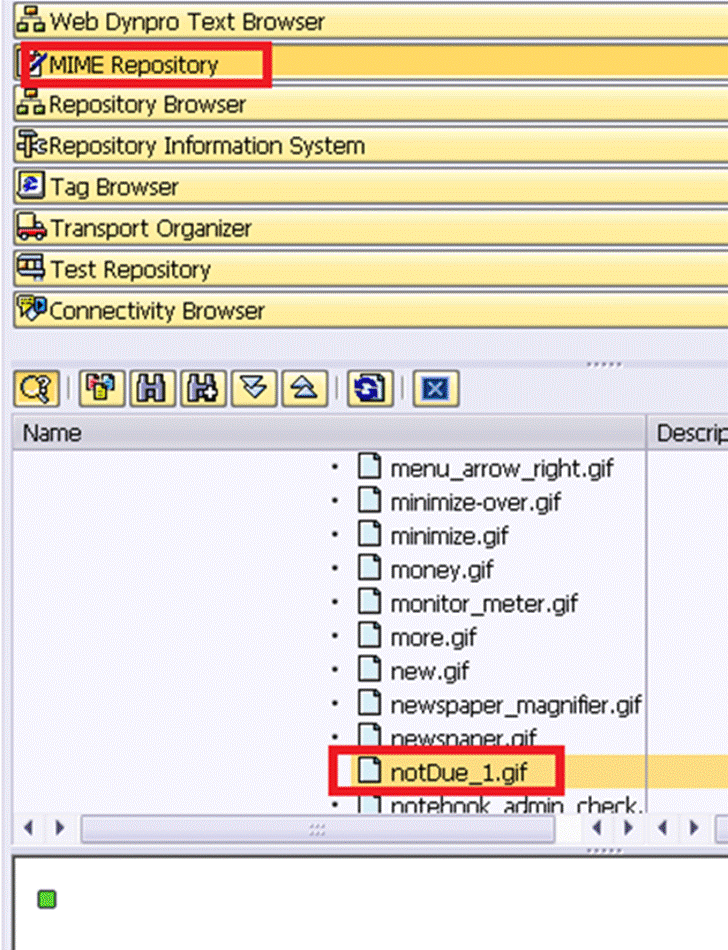Viewport: 728px width, 950px height.
Task: Click Collapse subtree toolbar button
Action: [305, 388]
